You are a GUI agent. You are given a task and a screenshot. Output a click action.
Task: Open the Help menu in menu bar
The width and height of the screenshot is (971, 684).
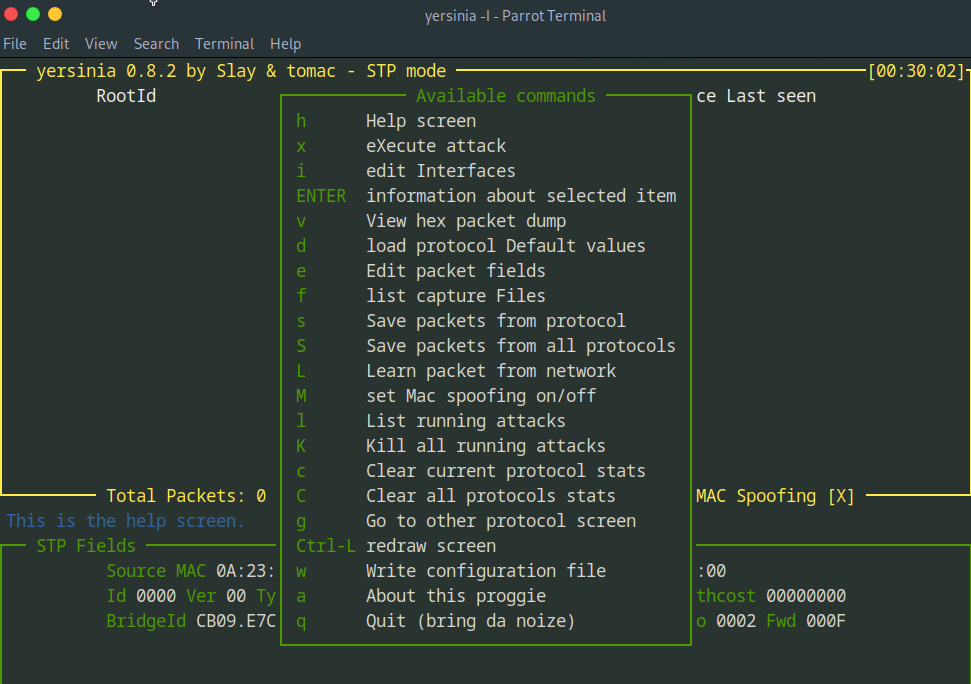(x=285, y=44)
